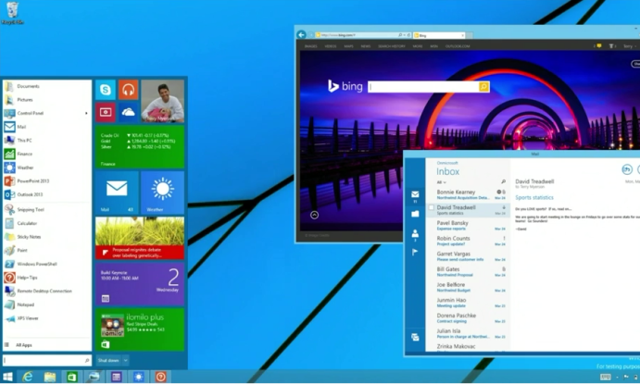Click the Start menu search box
The width and height of the screenshot is (640, 384).
click(47, 360)
